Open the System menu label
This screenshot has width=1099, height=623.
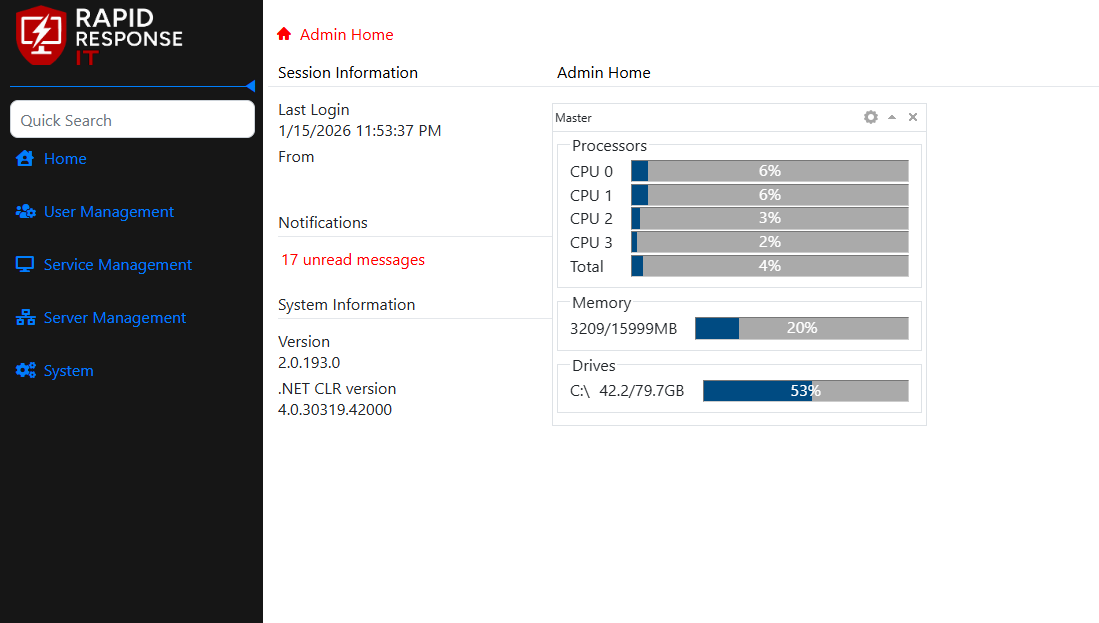(x=69, y=371)
